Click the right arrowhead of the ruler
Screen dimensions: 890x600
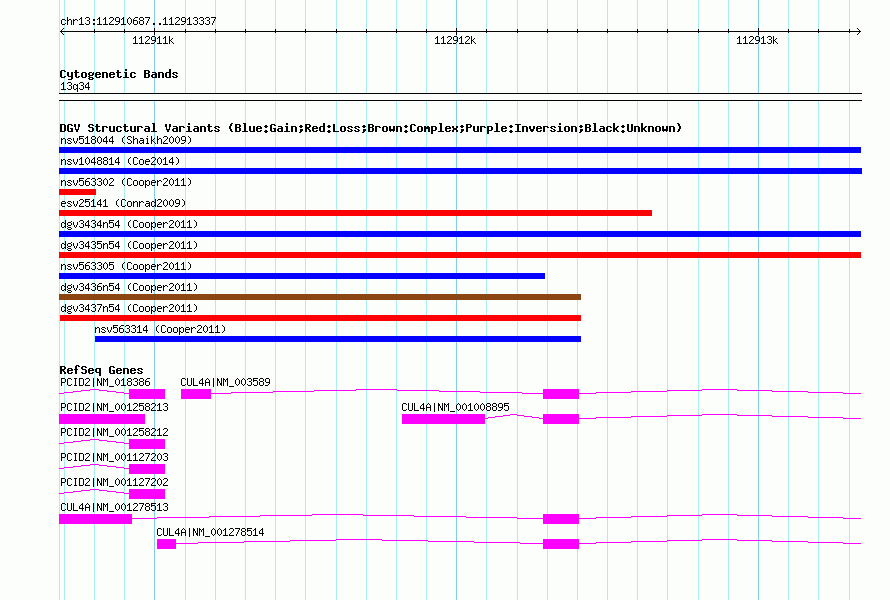pyautogui.click(x=858, y=31)
